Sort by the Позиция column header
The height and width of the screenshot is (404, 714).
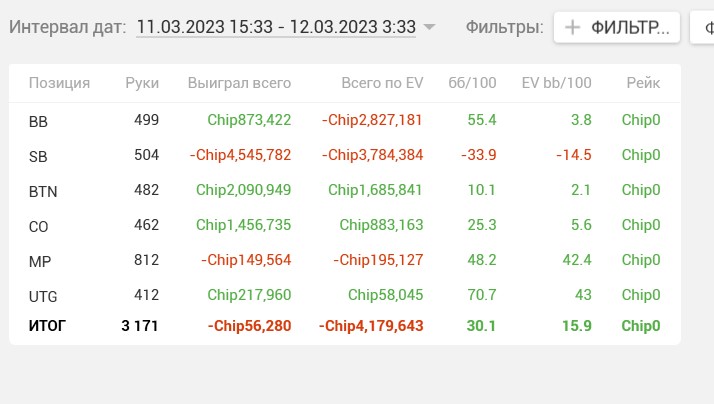click(x=59, y=83)
